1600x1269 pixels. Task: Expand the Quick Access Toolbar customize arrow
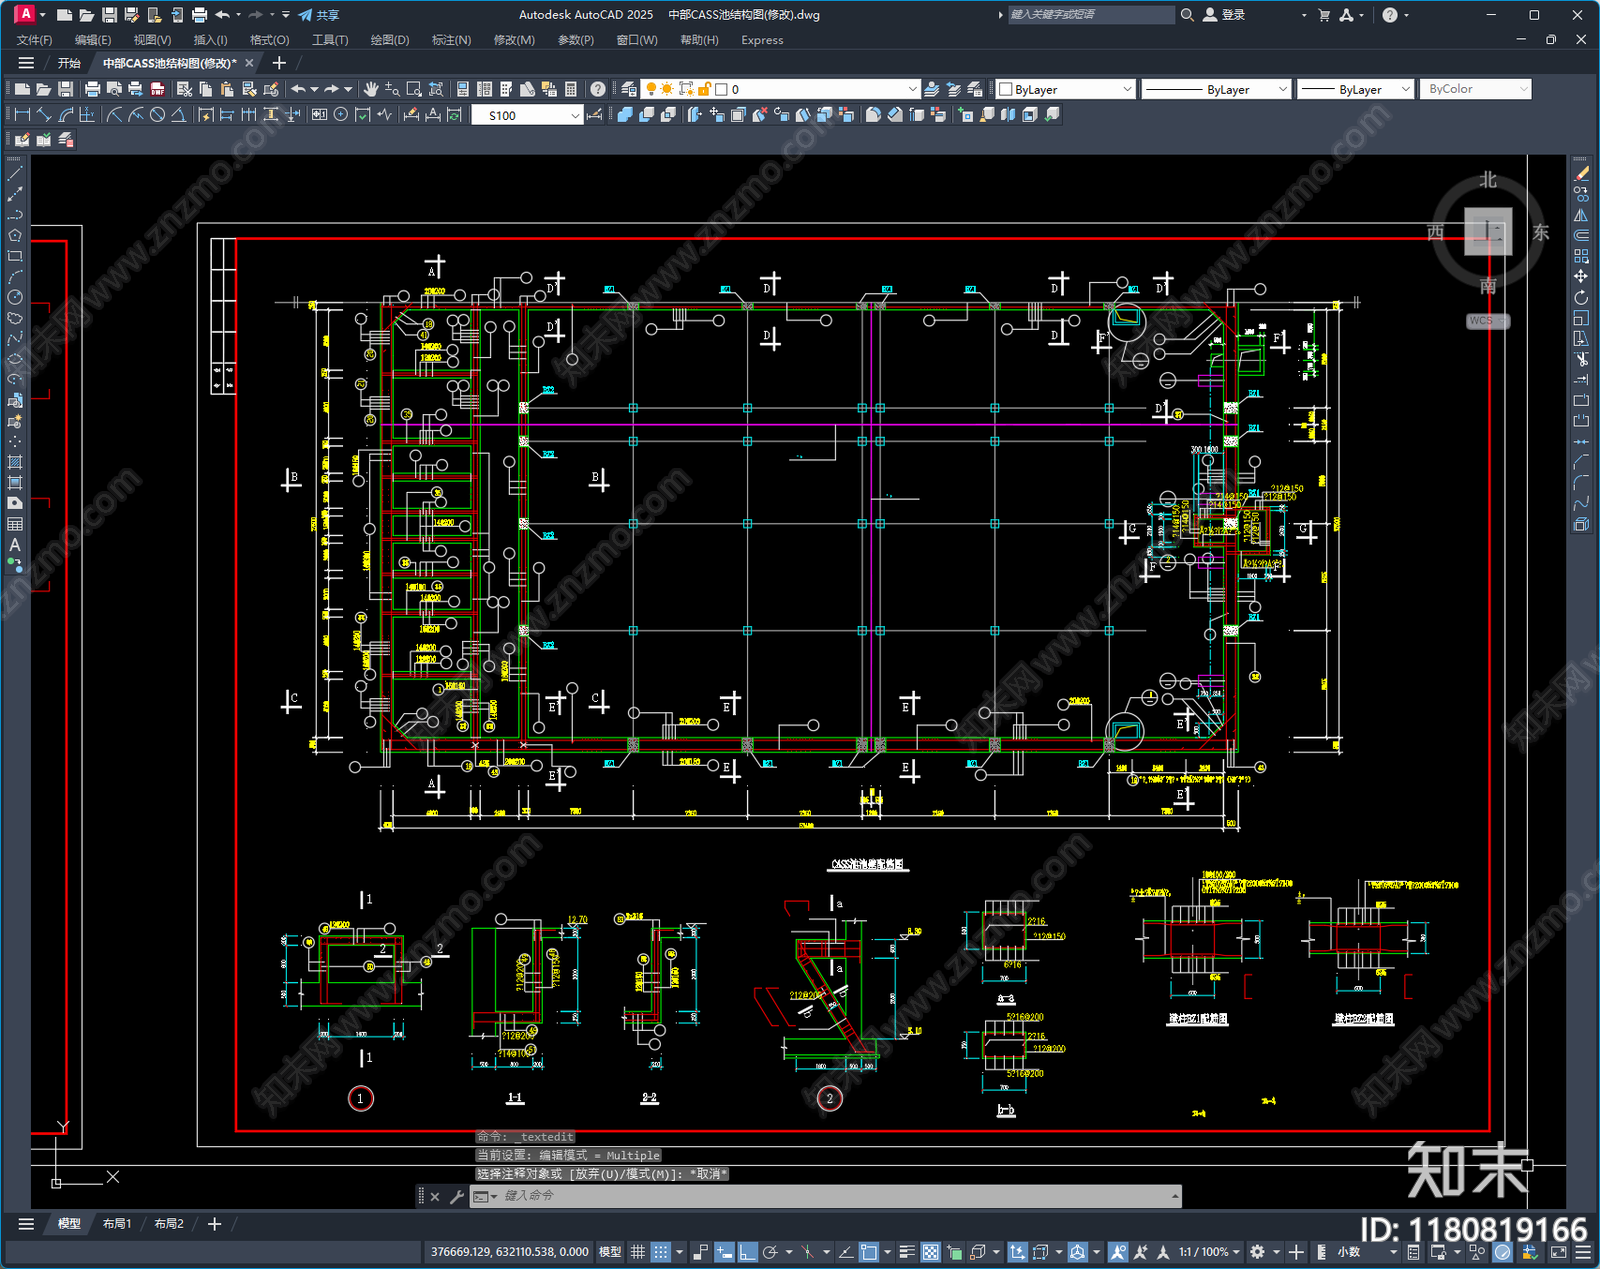[x=286, y=15]
